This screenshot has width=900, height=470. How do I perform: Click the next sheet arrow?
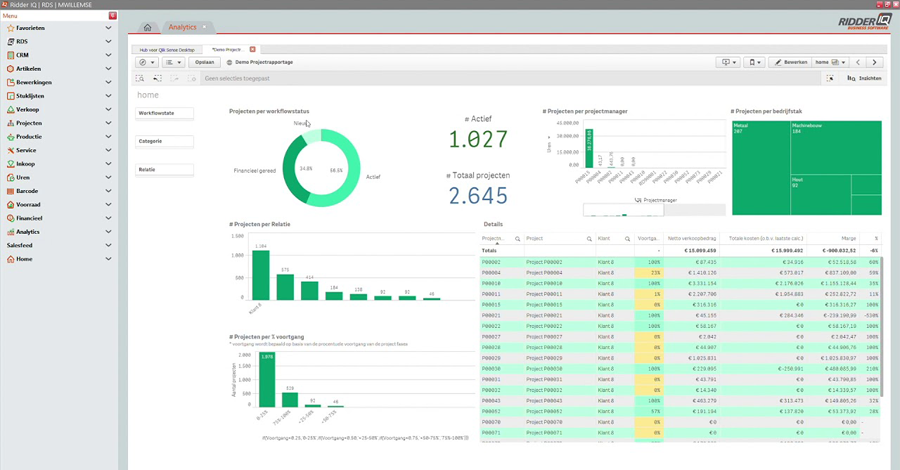click(x=874, y=62)
